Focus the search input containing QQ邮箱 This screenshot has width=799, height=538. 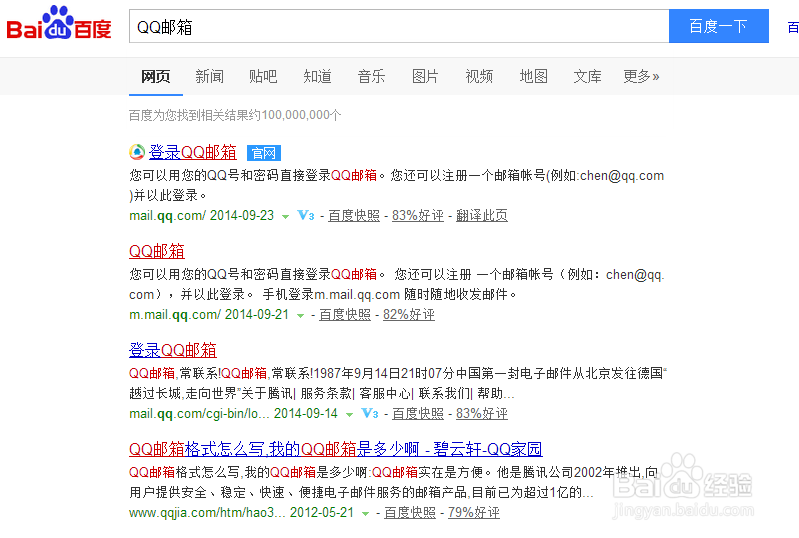(399, 26)
